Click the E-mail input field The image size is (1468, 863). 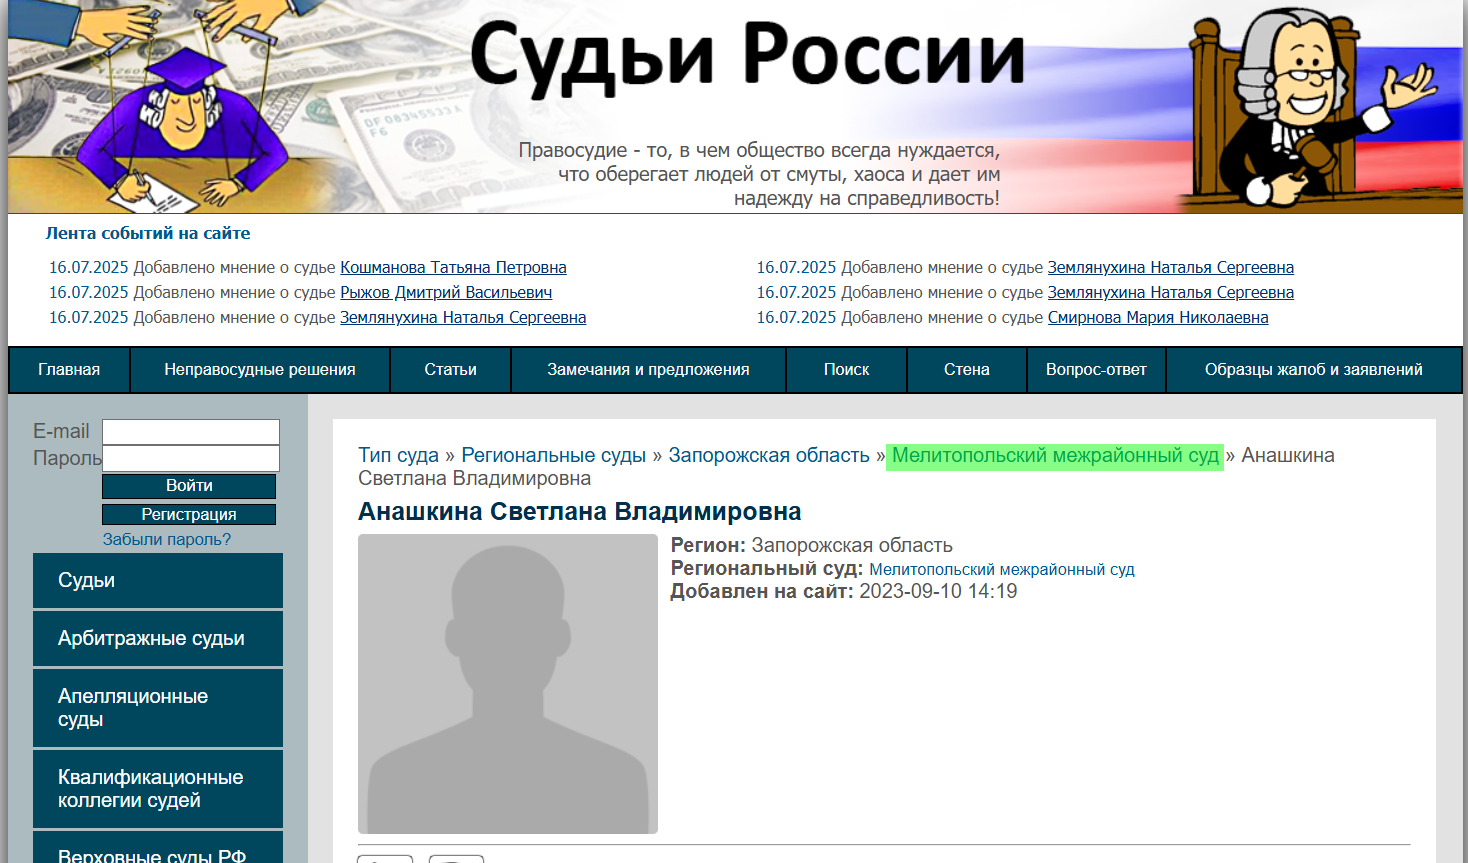tap(190, 432)
